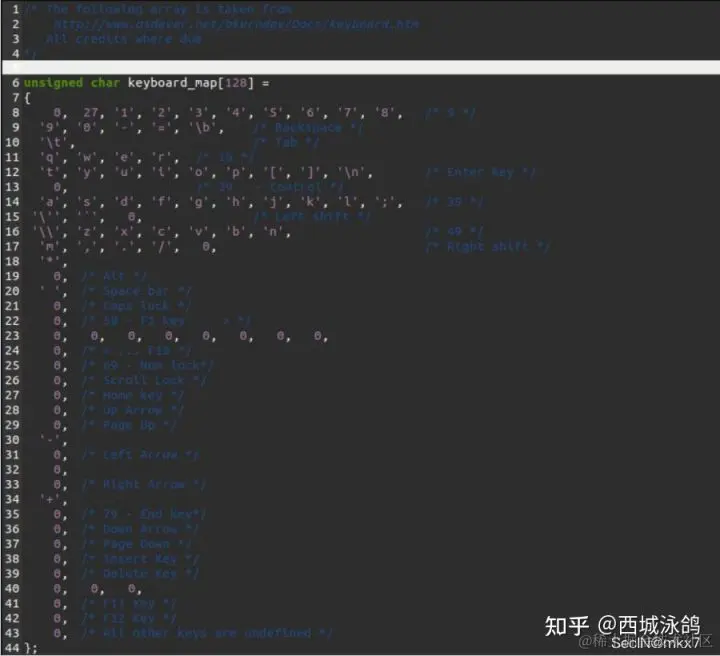Viewport: 720px width, 656px height.
Task: Click the 'unsigned' keyword on line 6
Action: tap(53, 83)
